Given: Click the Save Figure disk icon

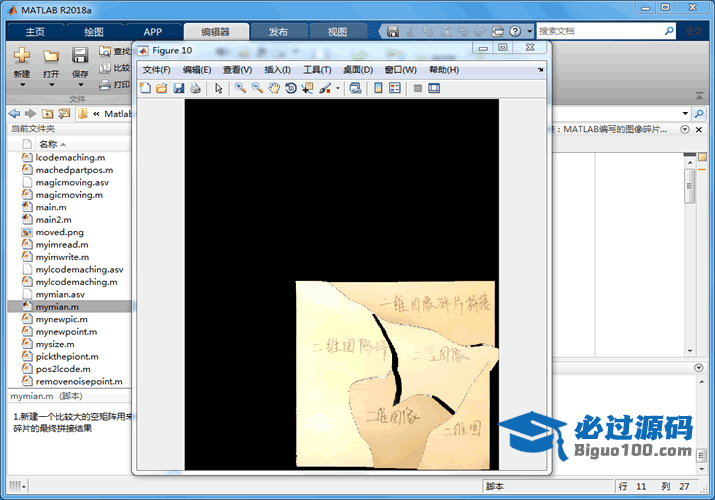Looking at the screenshot, I should [x=179, y=88].
